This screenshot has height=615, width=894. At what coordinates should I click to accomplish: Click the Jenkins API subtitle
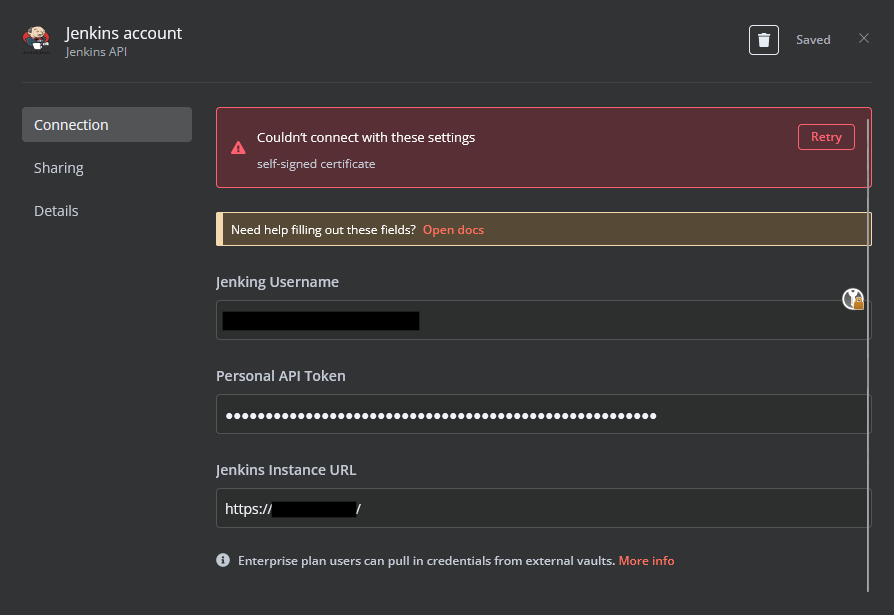[x=96, y=52]
